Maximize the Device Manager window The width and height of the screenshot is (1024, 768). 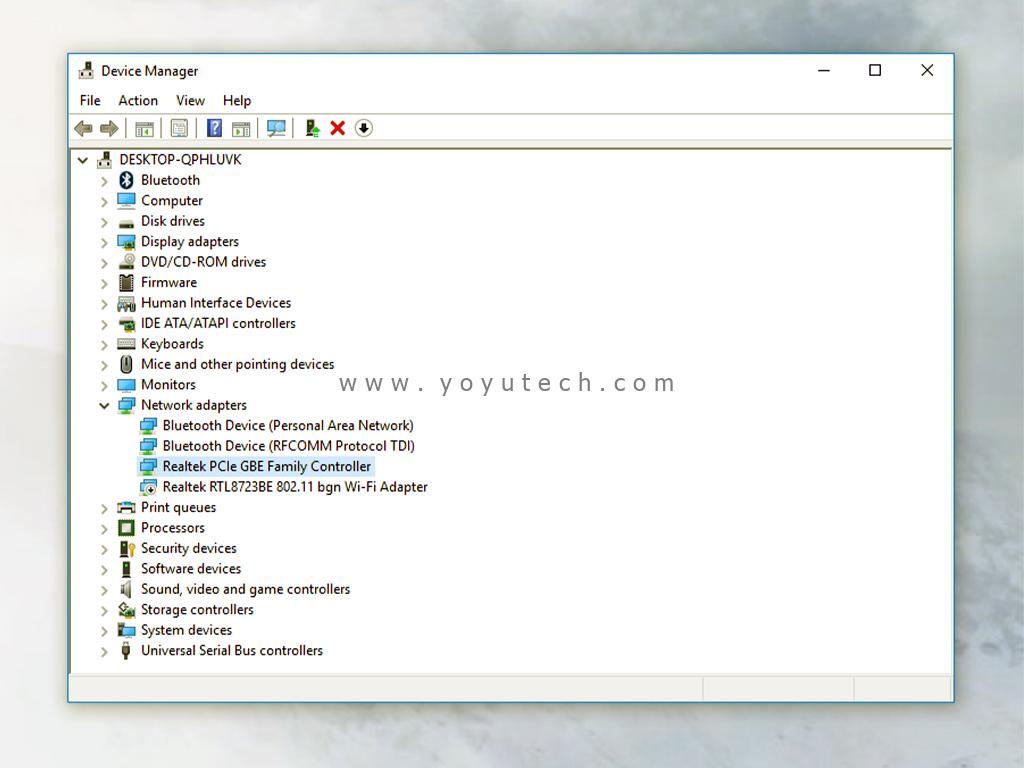click(x=875, y=71)
